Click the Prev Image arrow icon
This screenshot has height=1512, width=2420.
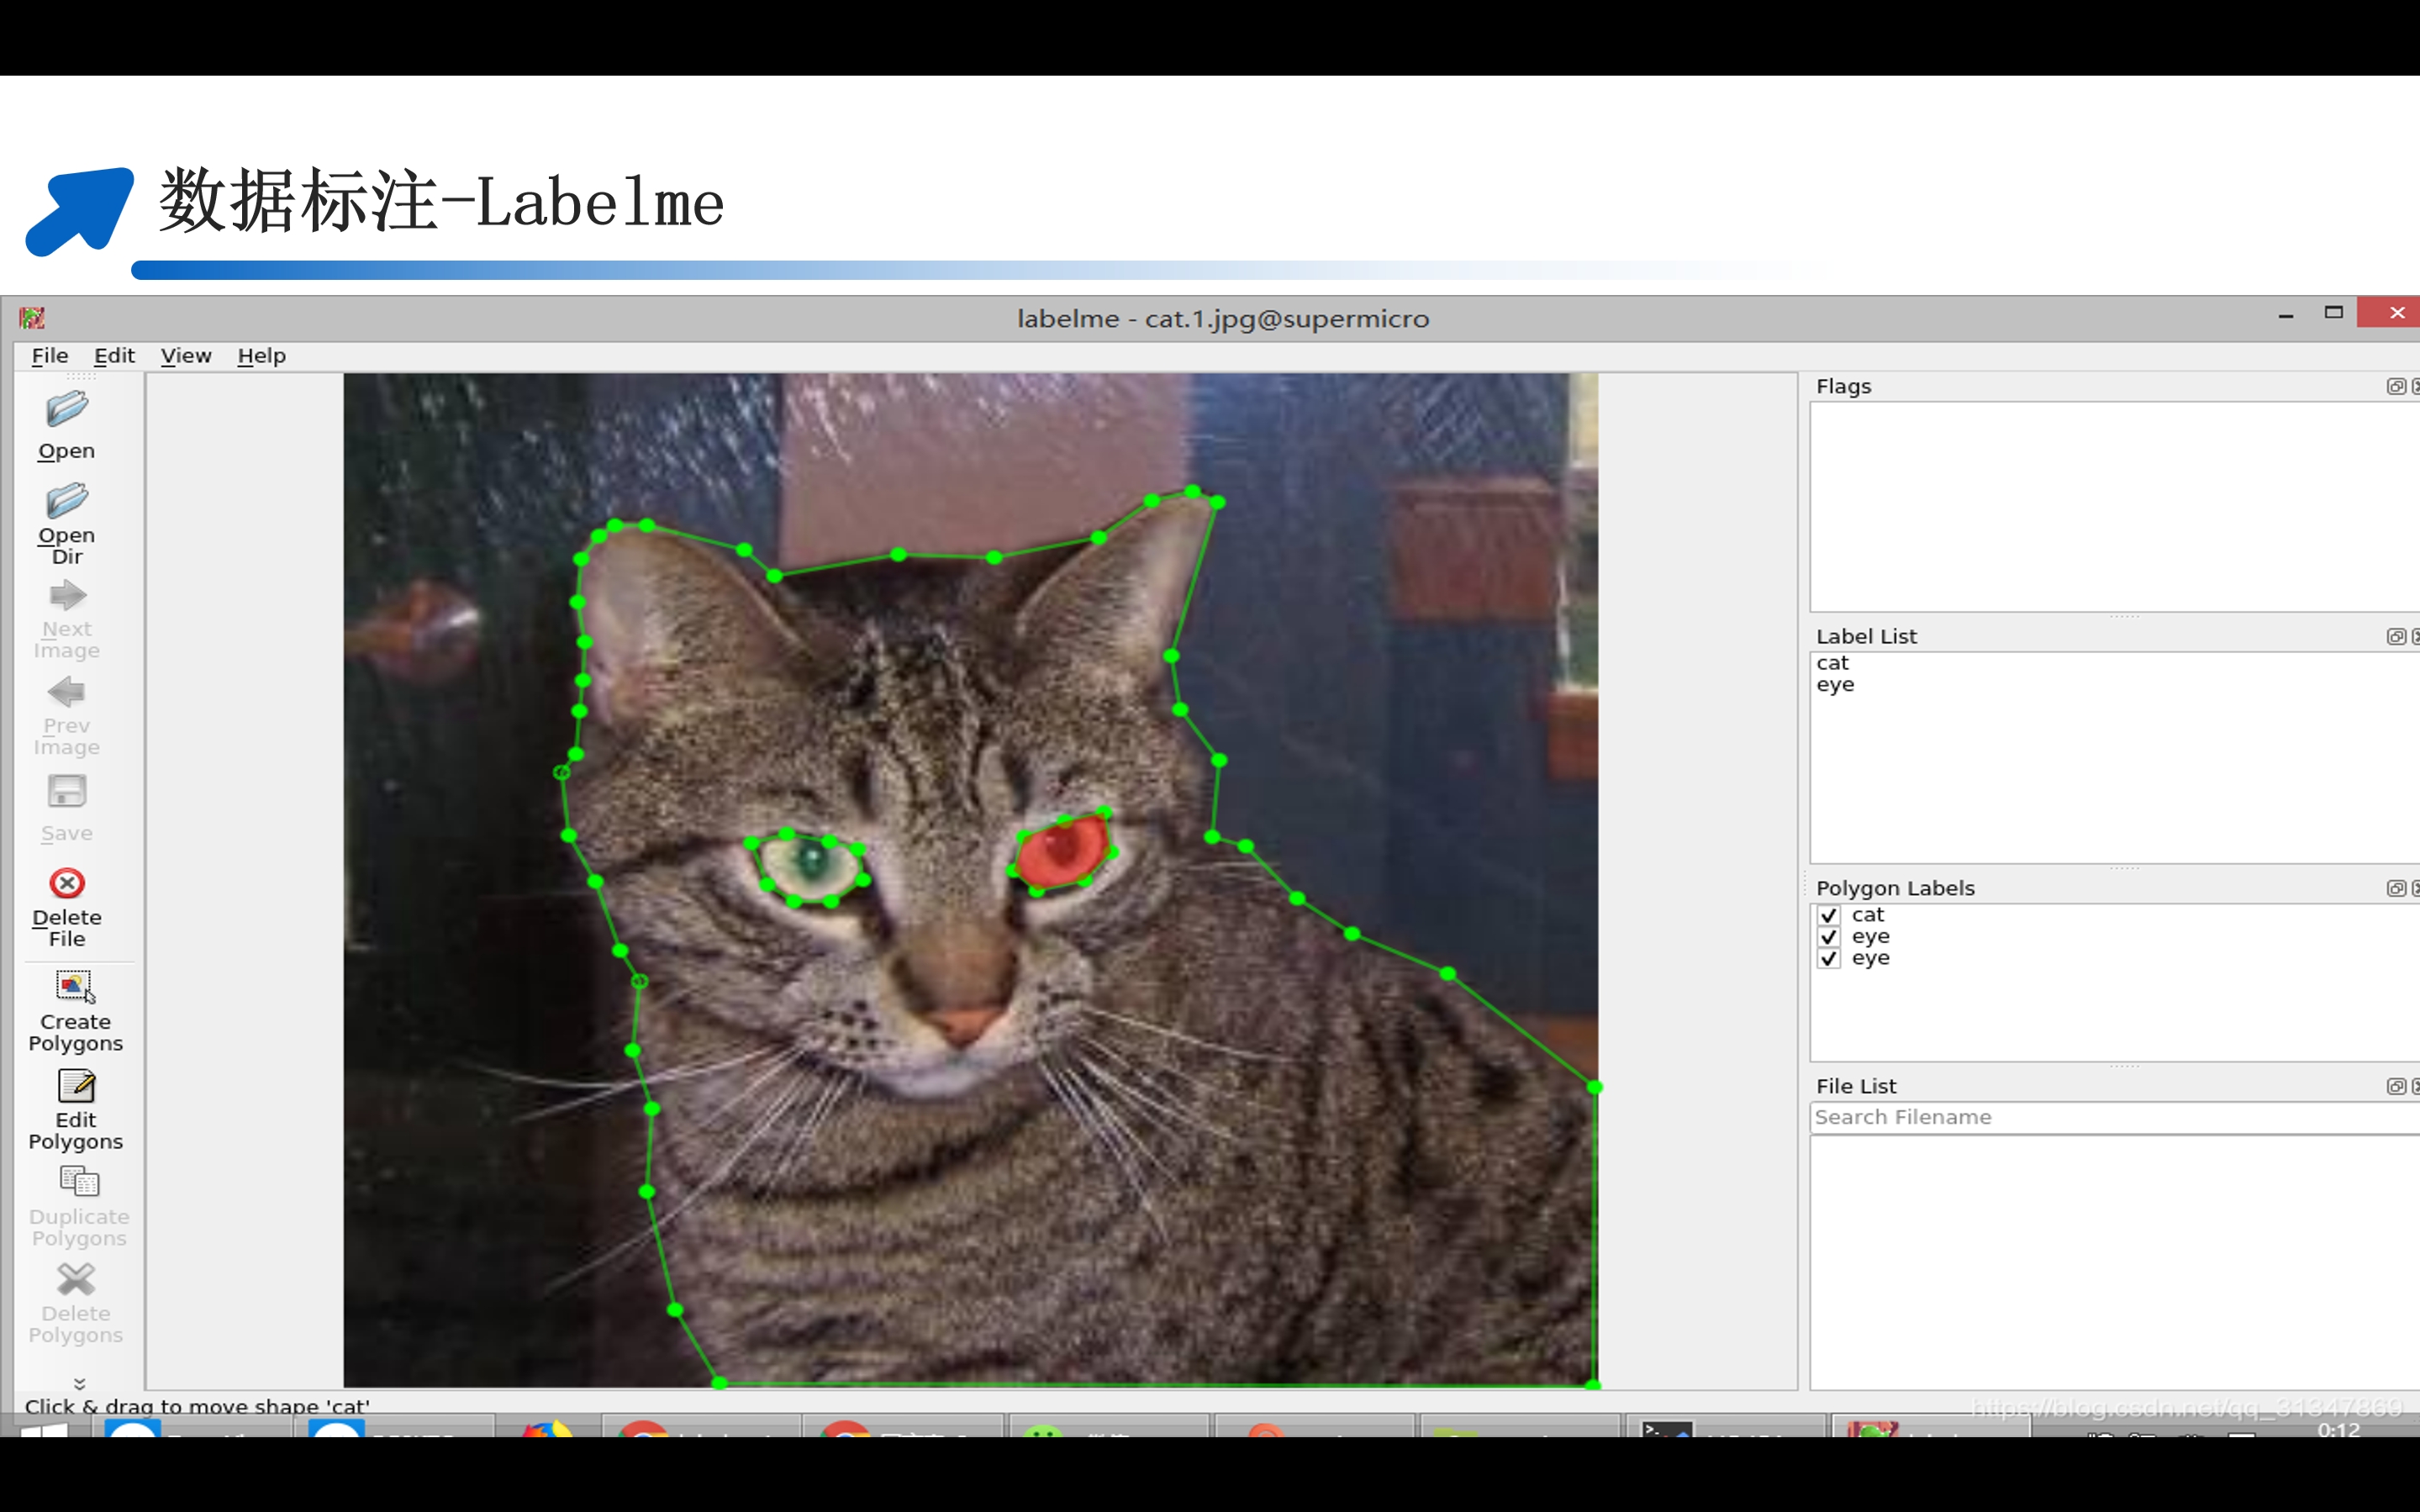tap(67, 693)
